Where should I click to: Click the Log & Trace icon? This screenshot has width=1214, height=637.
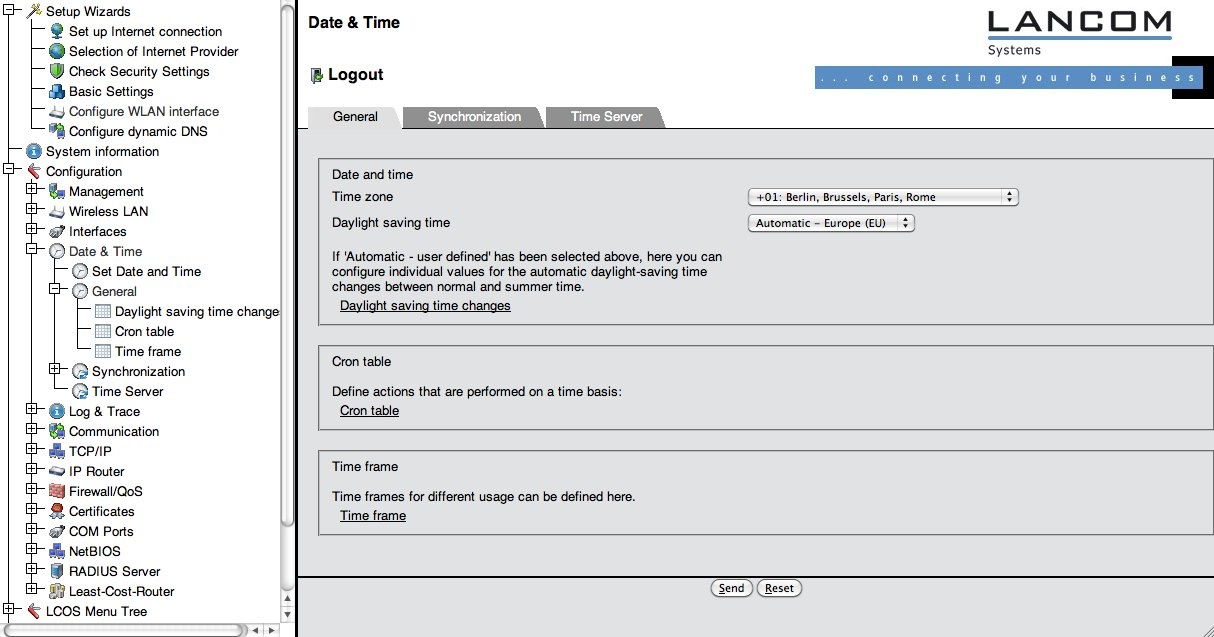tap(57, 411)
